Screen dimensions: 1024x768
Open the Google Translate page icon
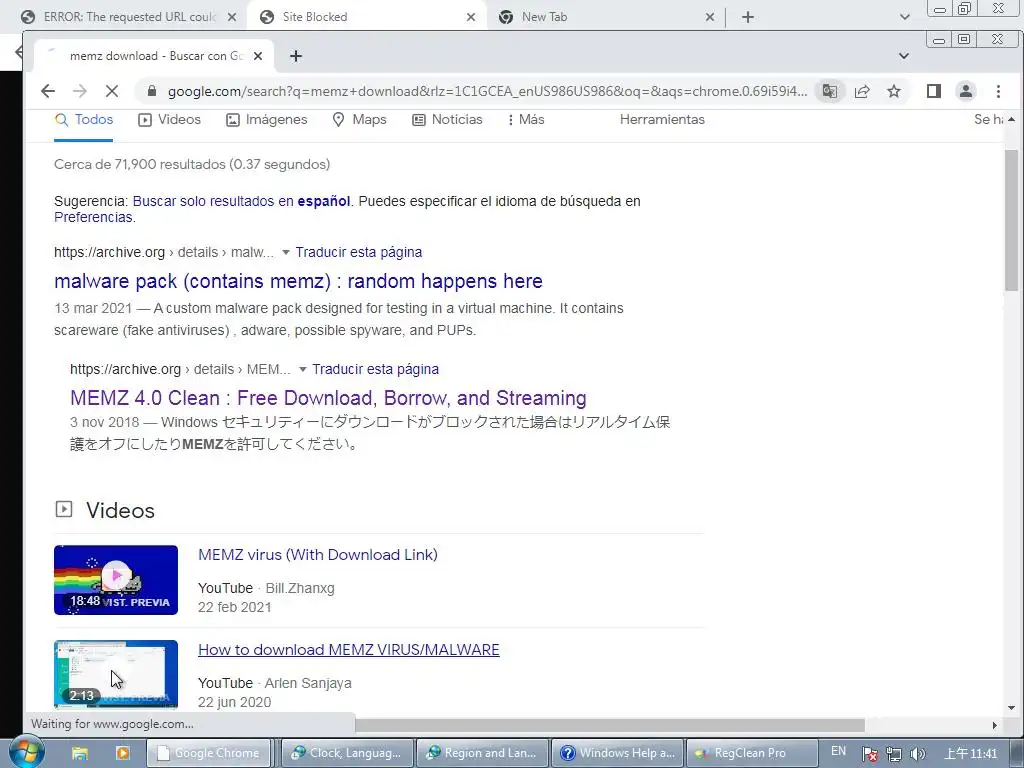[829, 91]
